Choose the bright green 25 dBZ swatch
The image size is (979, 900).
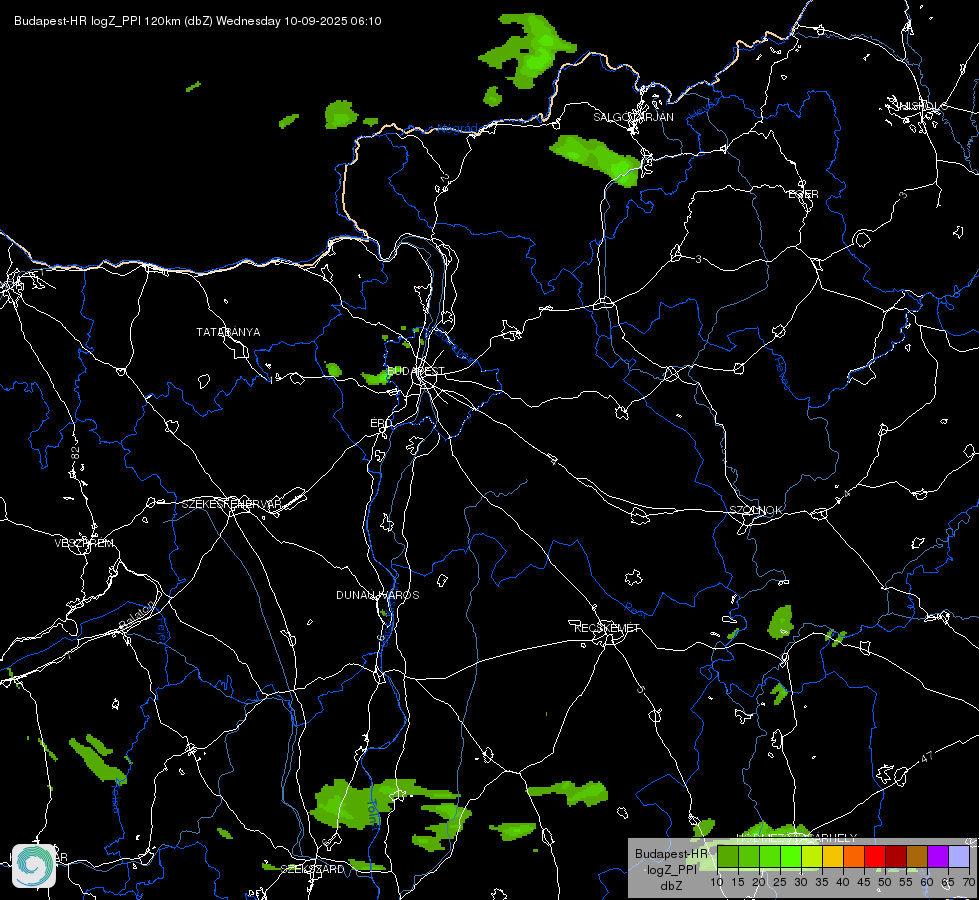(791, 856)
